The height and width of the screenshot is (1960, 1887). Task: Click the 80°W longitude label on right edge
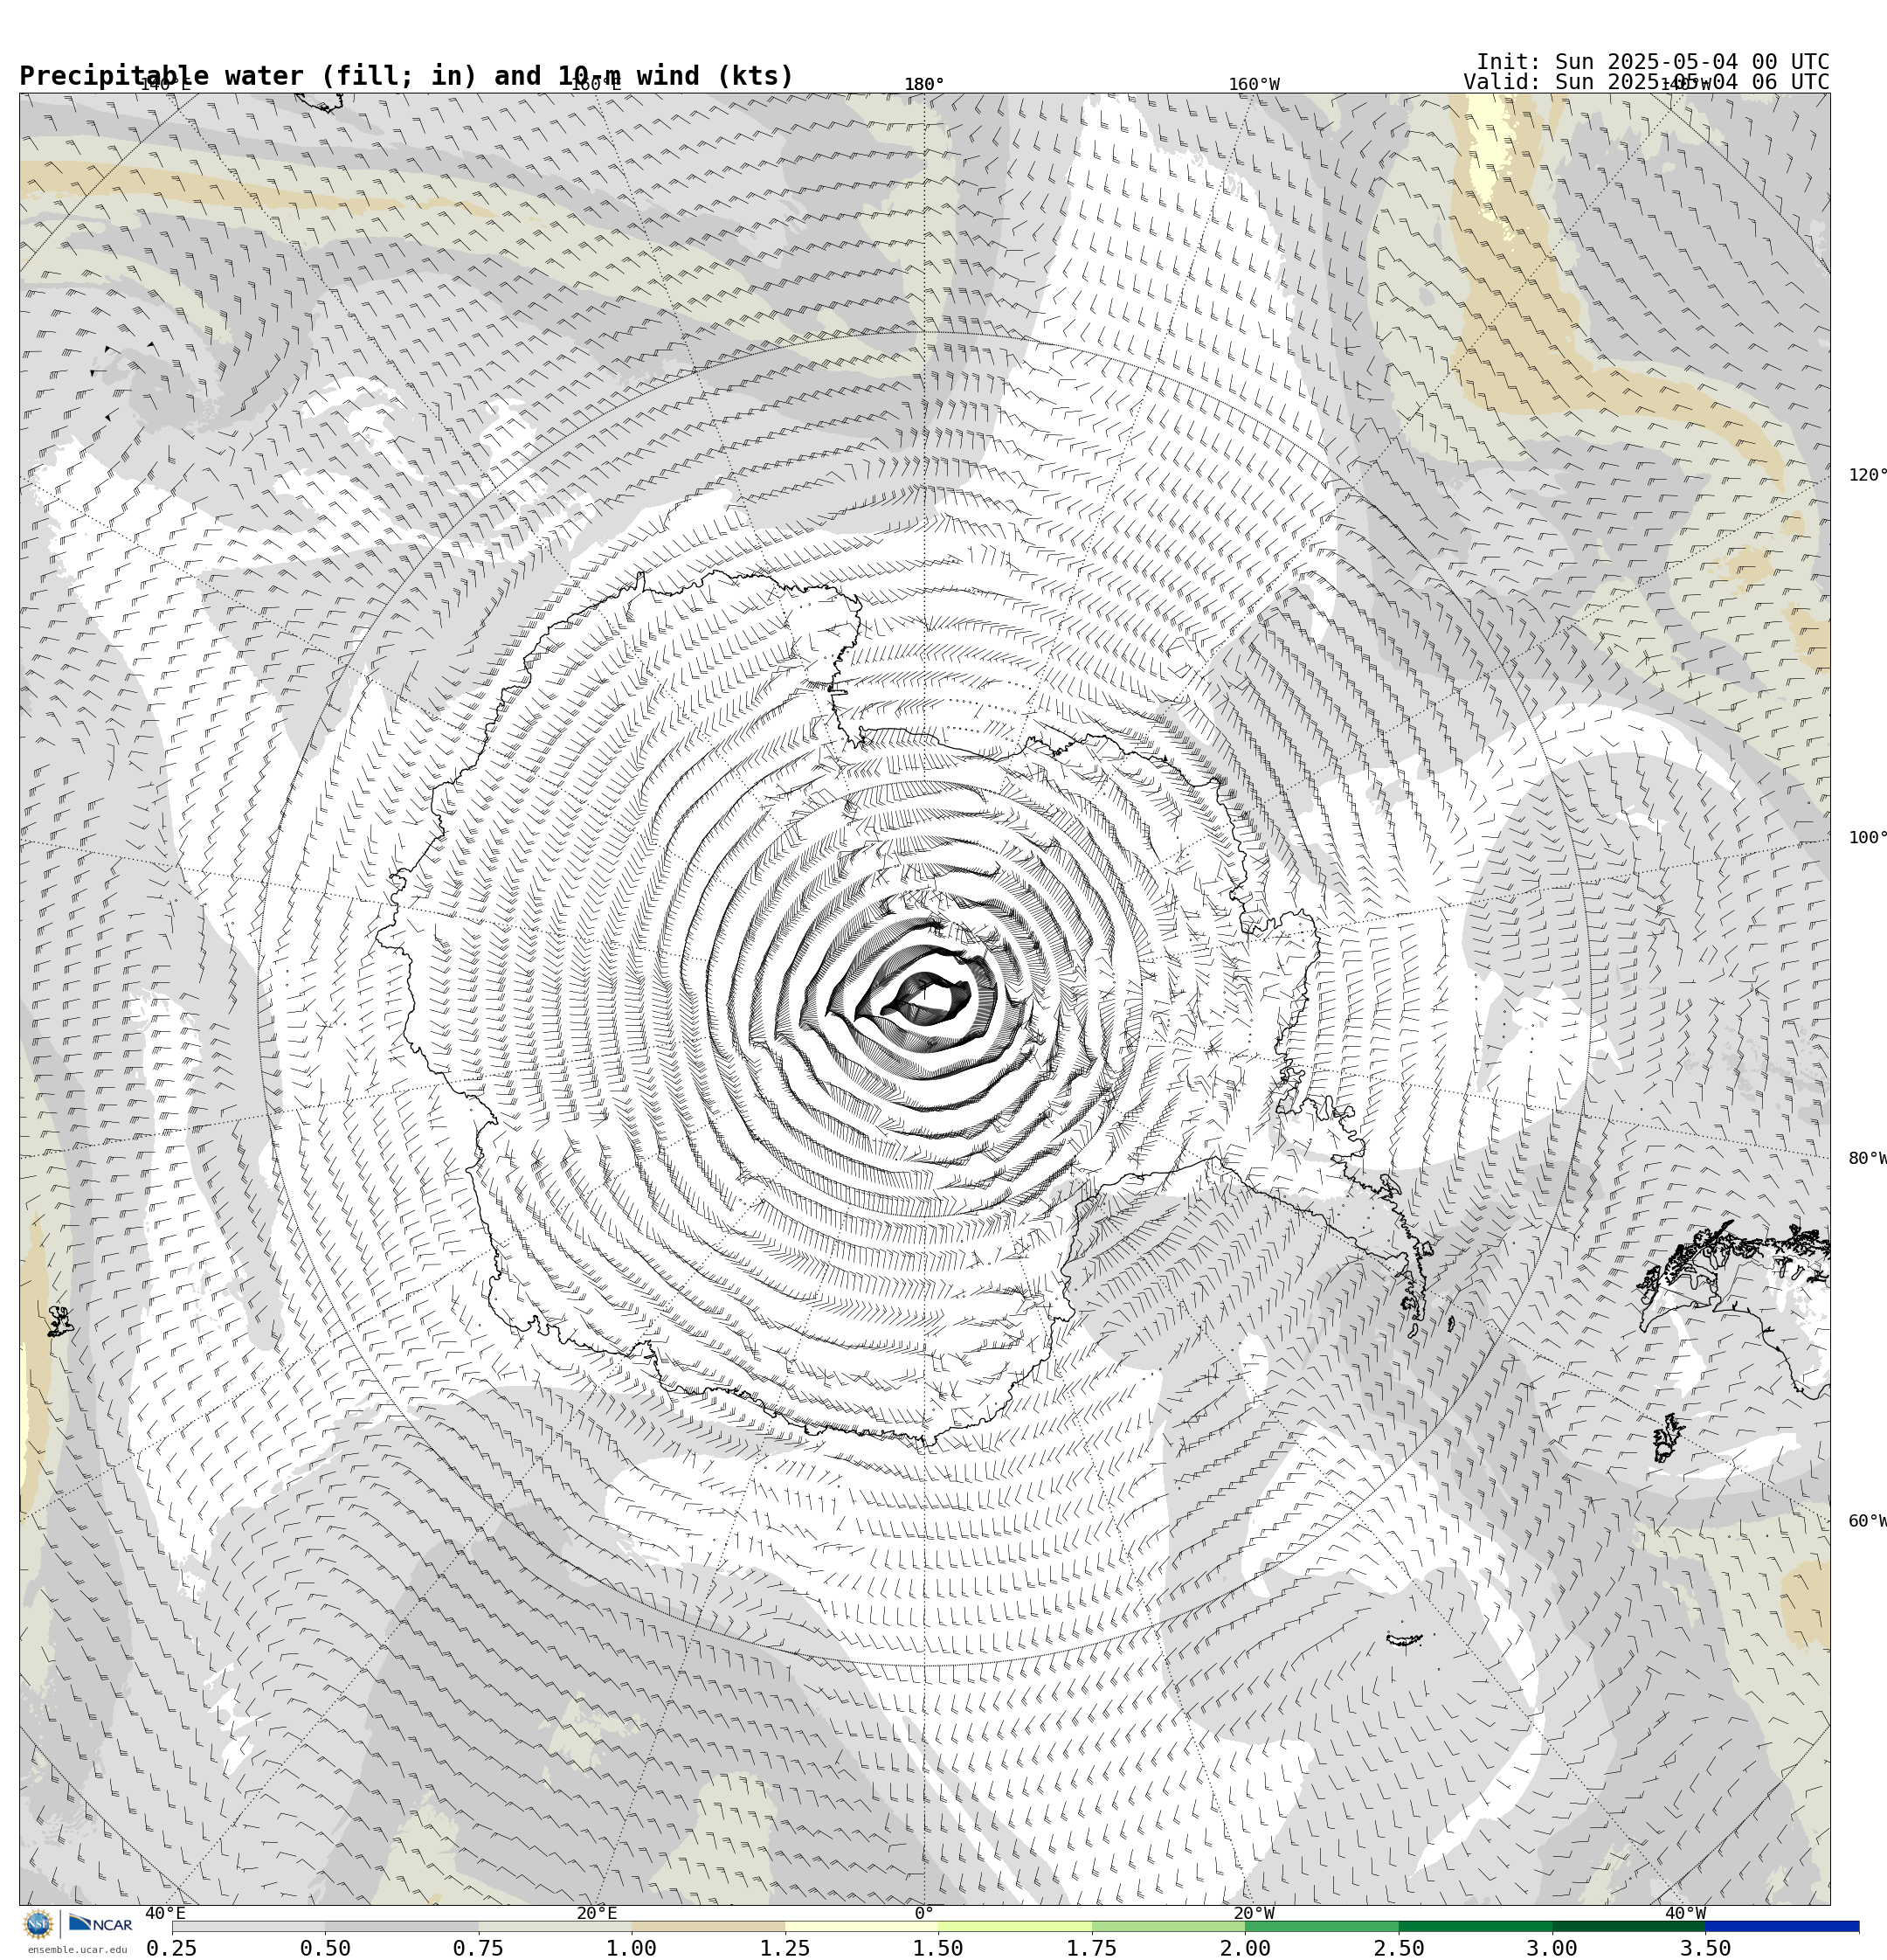coord(1868,1159)
